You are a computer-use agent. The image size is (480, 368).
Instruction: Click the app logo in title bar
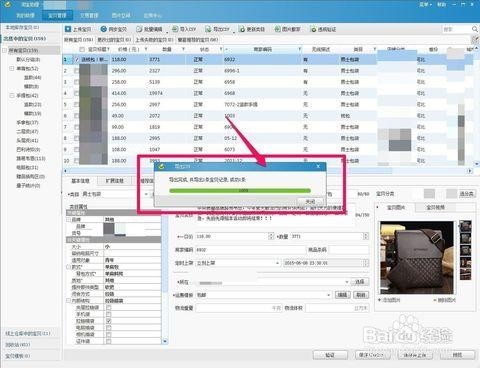tap(7, 5)
